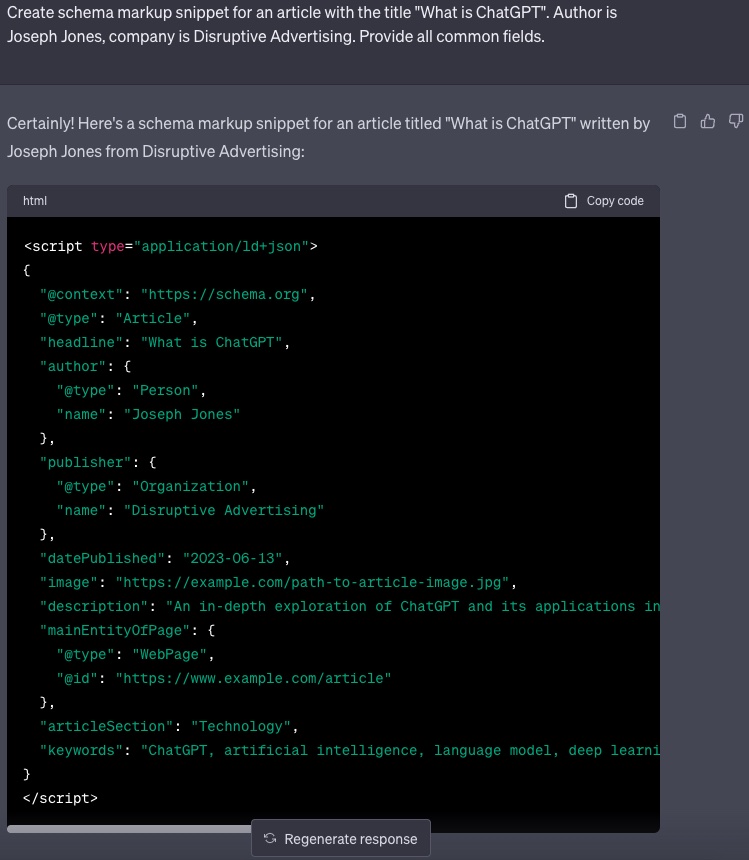The width and height of the screenshot is (749, 860).
Task: Click the copy response clipboard icon
Action: (x=680, y=122)
